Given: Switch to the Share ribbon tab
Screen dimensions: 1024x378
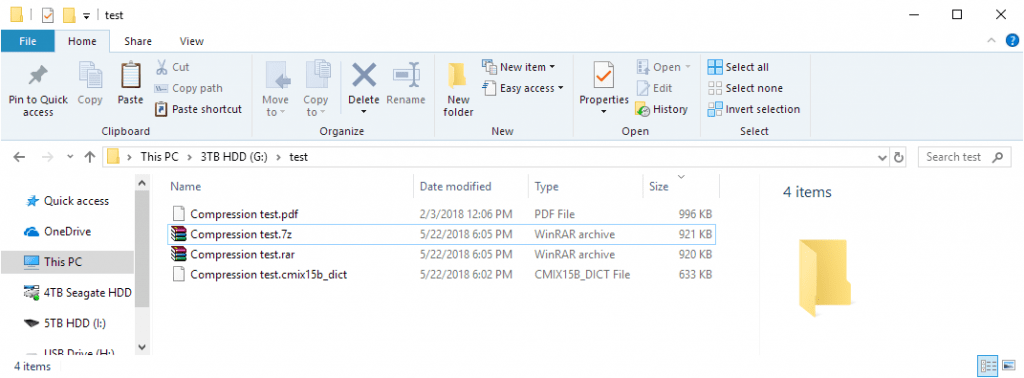Looking at the screenshot, I should point(138,41).
